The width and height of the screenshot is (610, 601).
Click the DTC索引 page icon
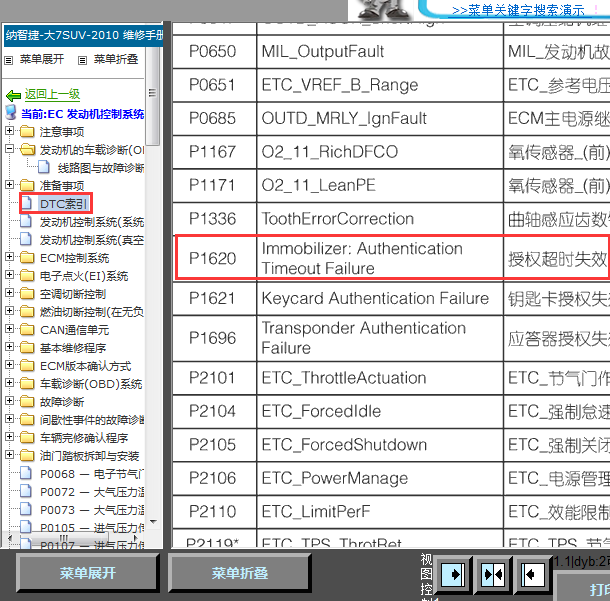[26, 203]
